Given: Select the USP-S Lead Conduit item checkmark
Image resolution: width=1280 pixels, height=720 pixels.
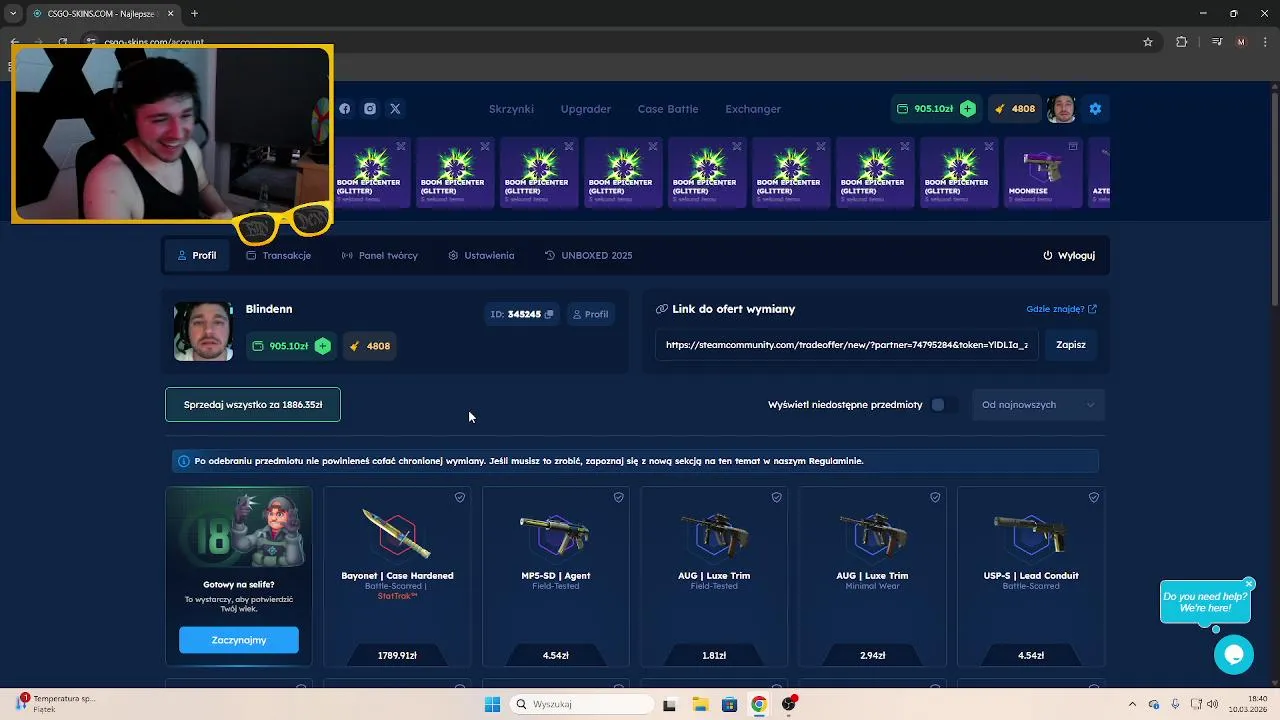Looking at the screenshot, I should [x=1094, y=497].
